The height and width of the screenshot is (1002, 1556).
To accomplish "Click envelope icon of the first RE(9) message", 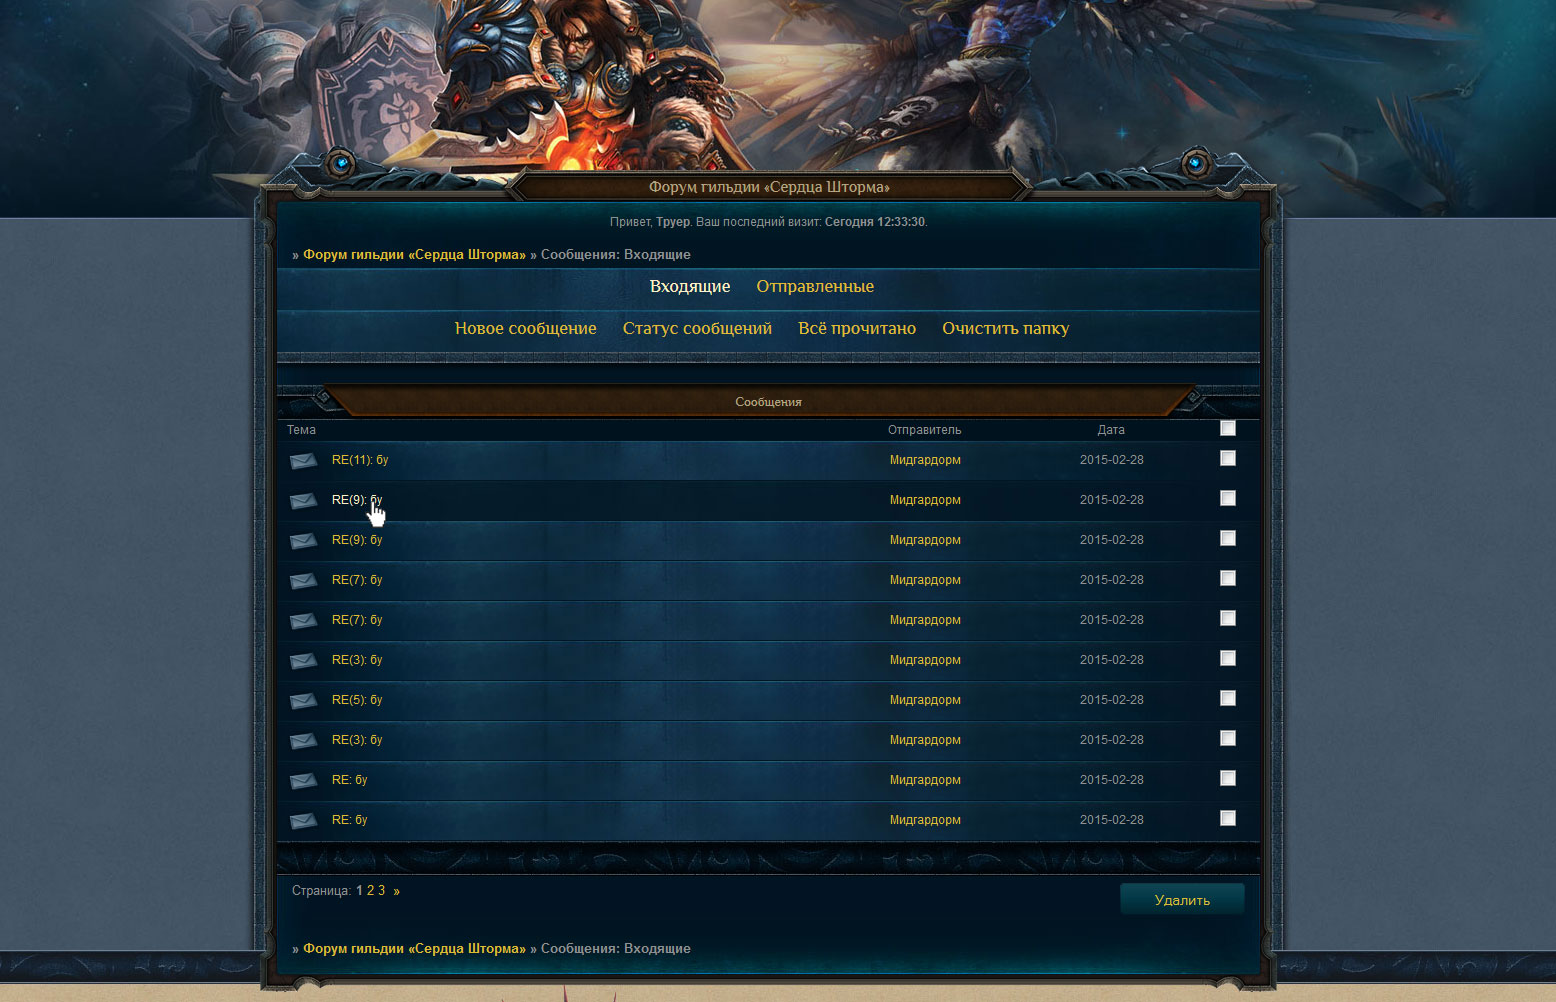I will click(304, 501).
